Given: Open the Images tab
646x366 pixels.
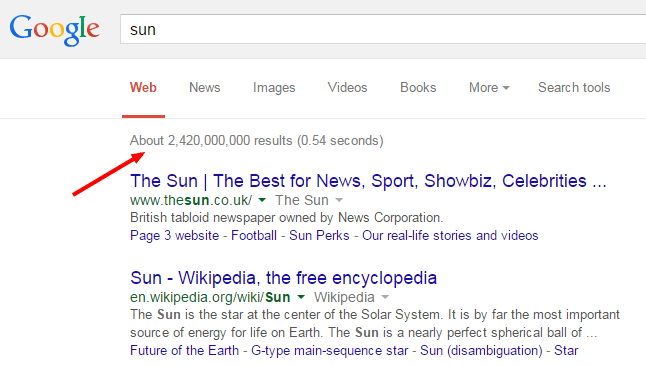Looking at the screenshot, I should 274,88.
